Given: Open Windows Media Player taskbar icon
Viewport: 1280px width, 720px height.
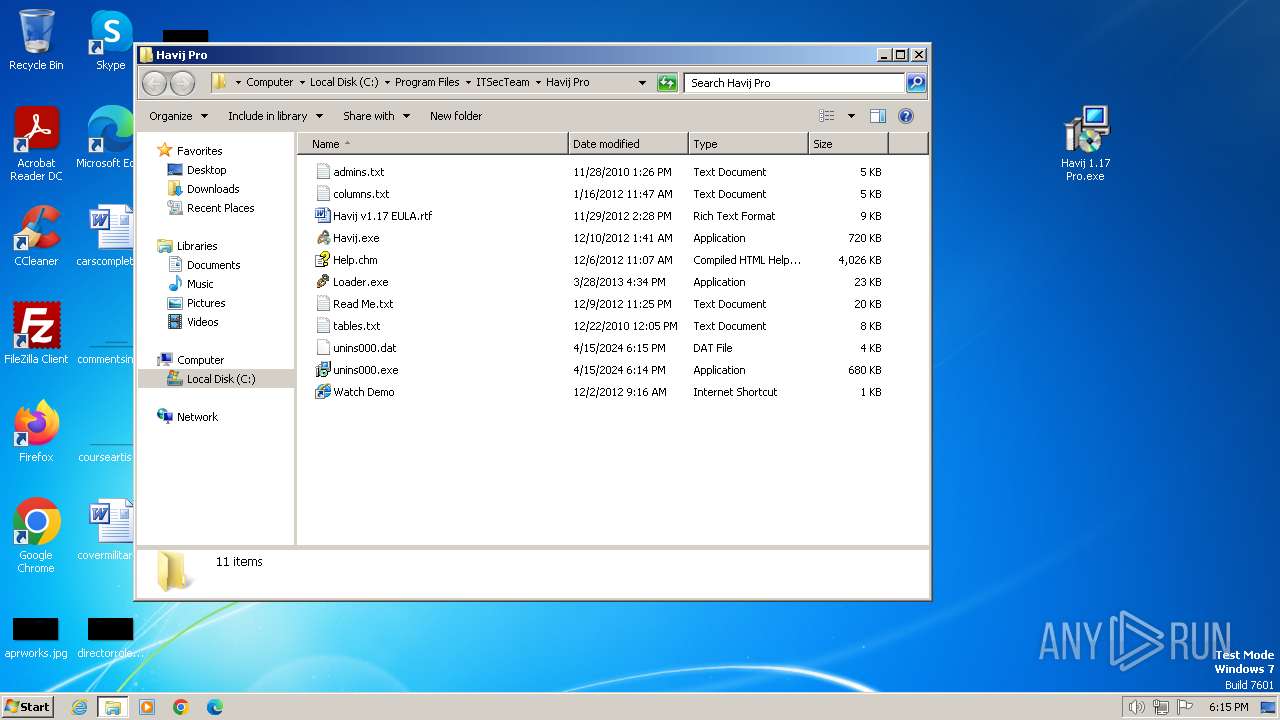Looking at the screenshot, I should [x=147, y=707].
